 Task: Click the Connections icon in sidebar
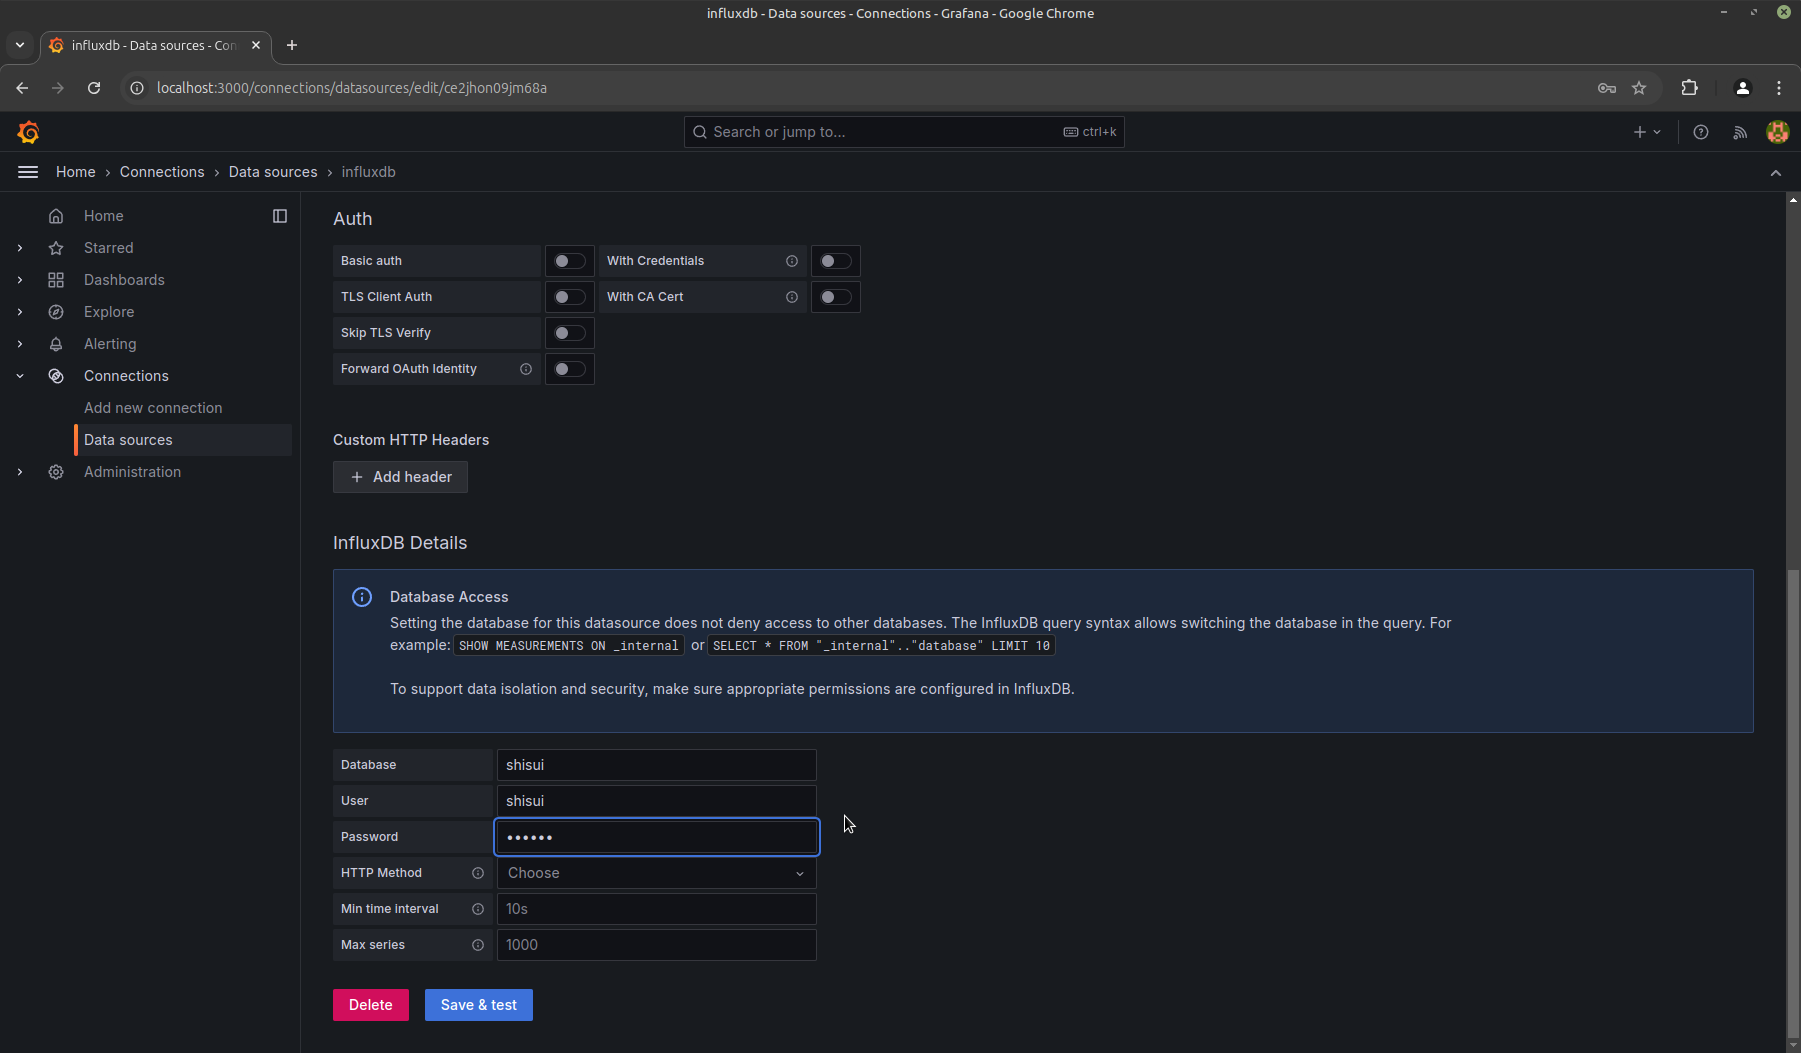(x=56, y=376)
